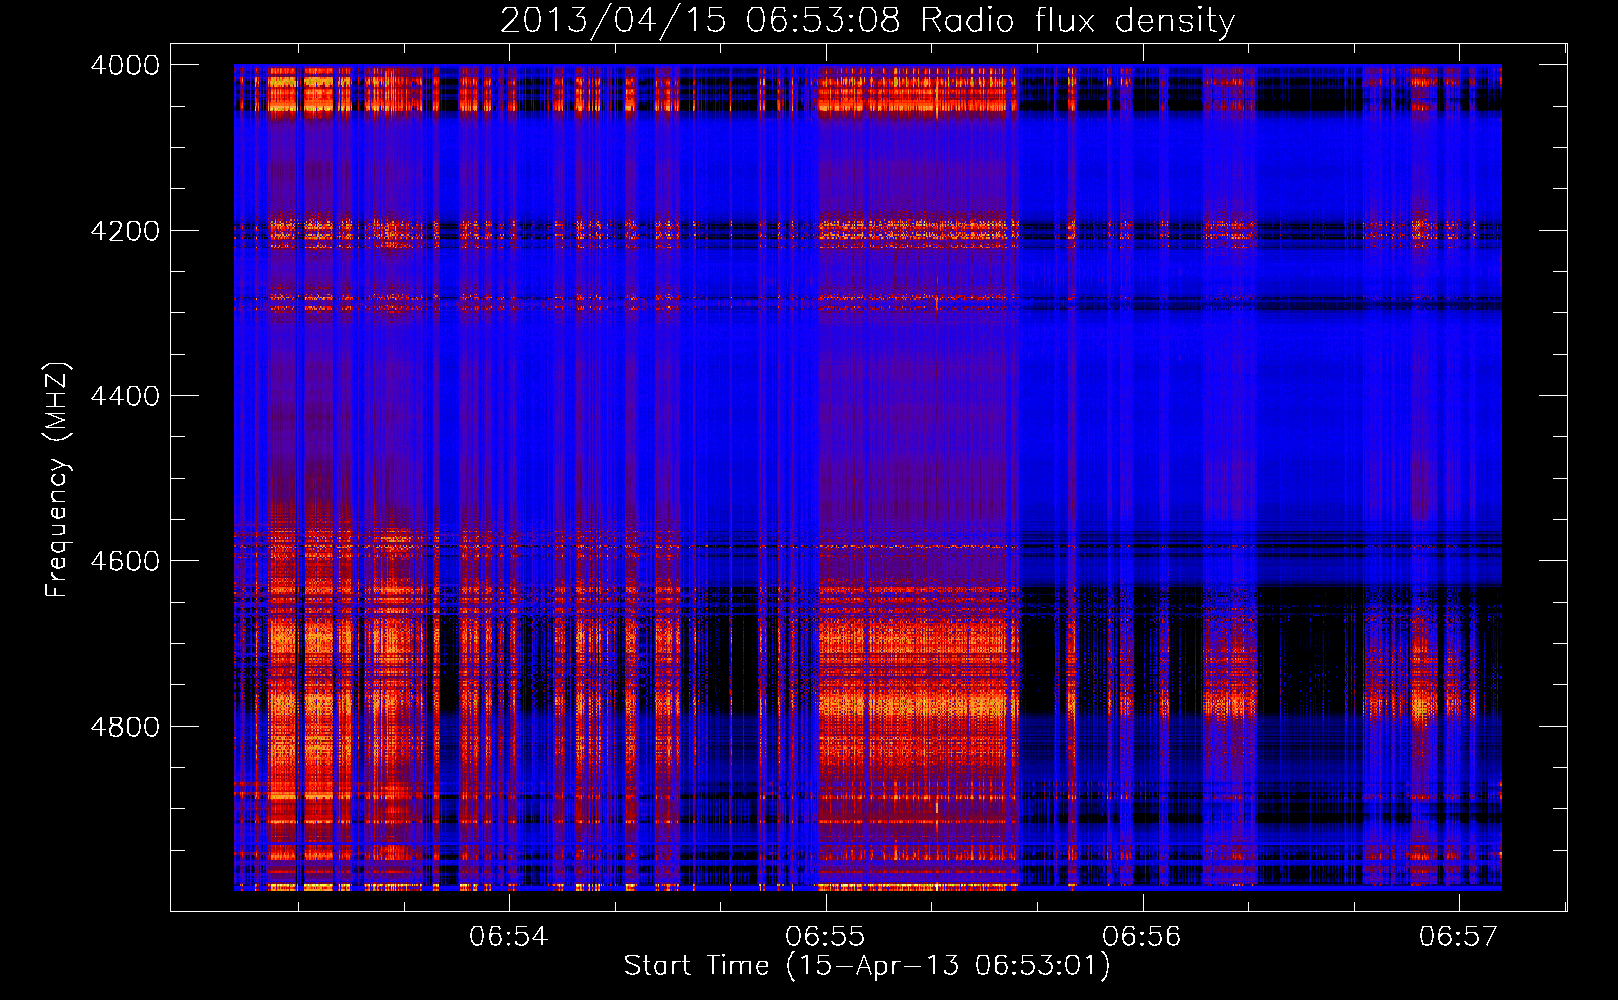This screenshot has width=1618, height=1000.
Task: Select the 4400 frequency tick label
Action: click(x=125, y=396)
